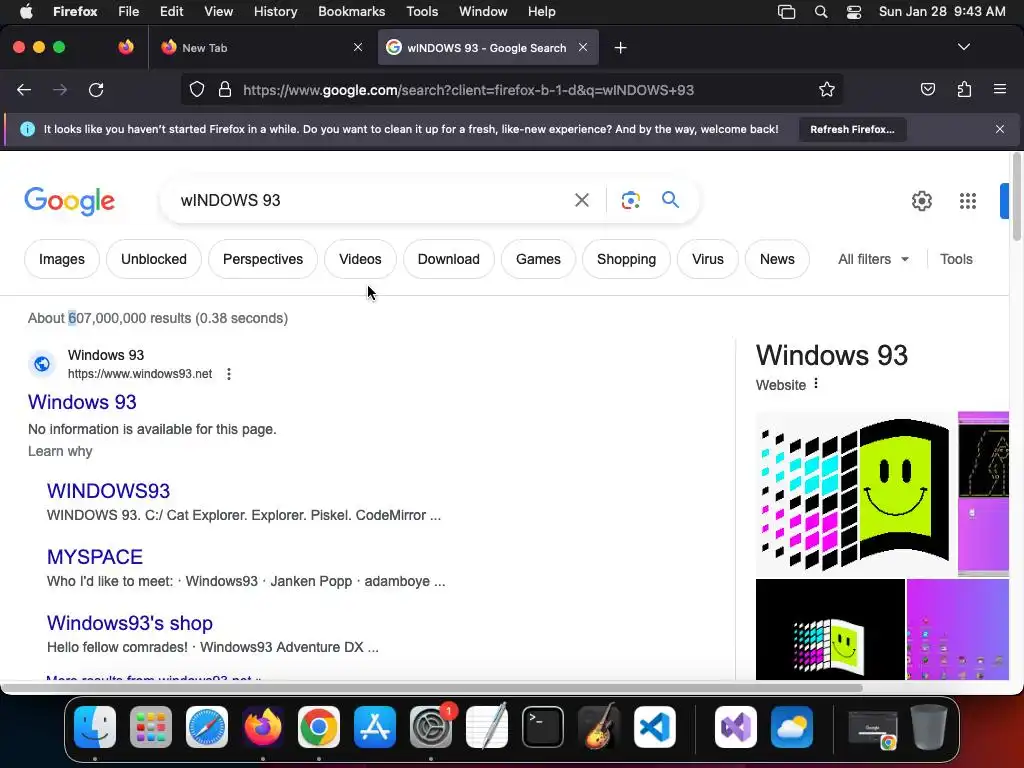Launch Visual Studio Code from the Dock

coord(654,727)
